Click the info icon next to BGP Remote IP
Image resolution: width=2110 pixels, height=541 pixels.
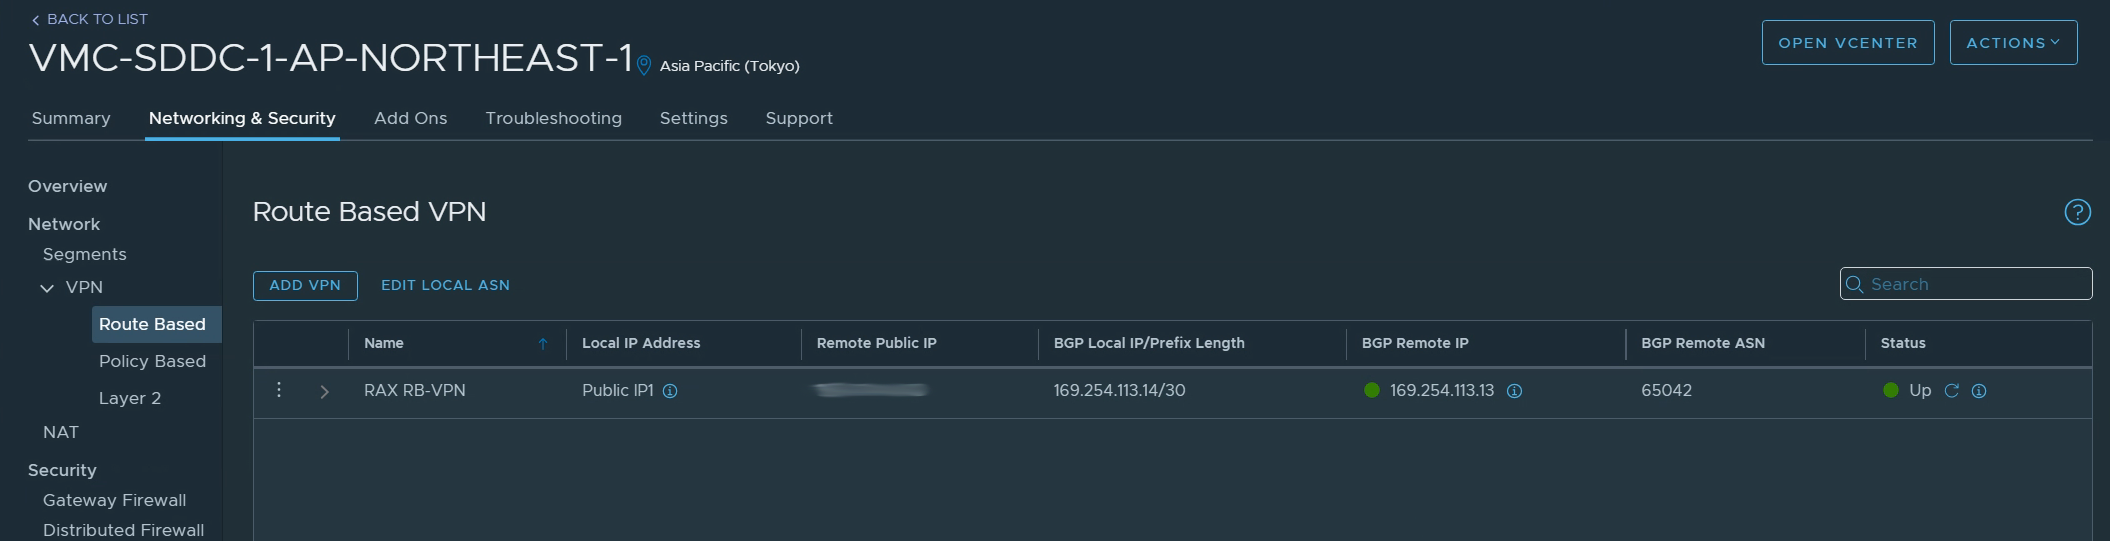point(1514,391)
